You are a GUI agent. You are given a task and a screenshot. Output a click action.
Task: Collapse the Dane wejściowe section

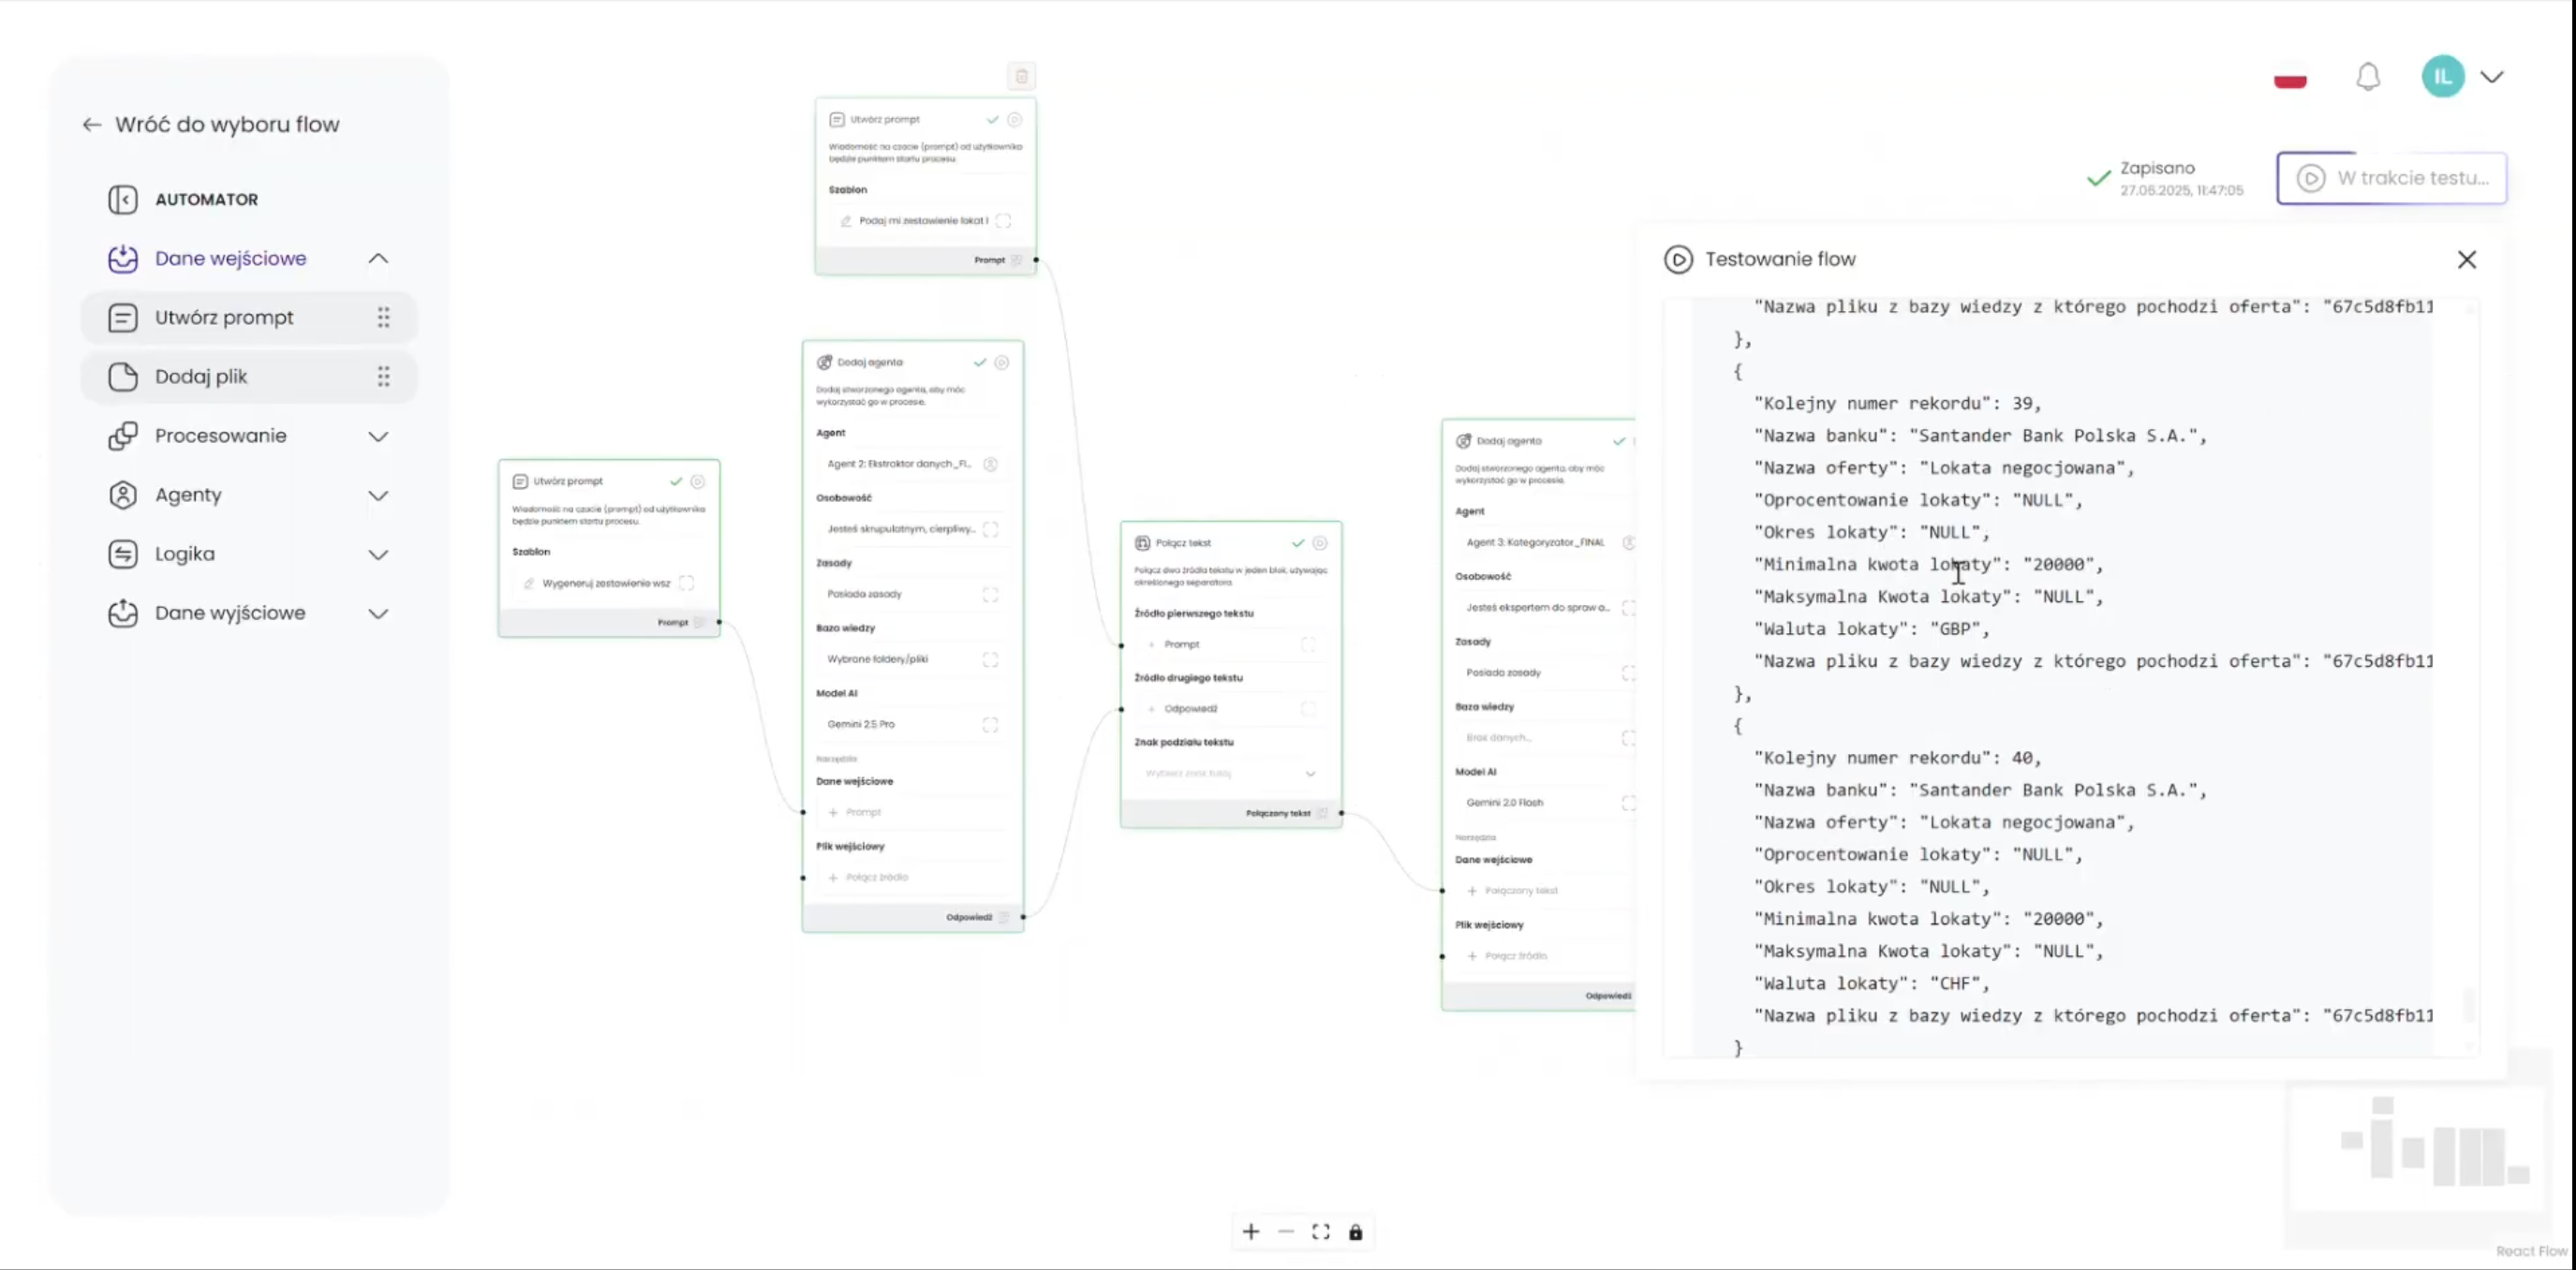click(x=378, y=259)
